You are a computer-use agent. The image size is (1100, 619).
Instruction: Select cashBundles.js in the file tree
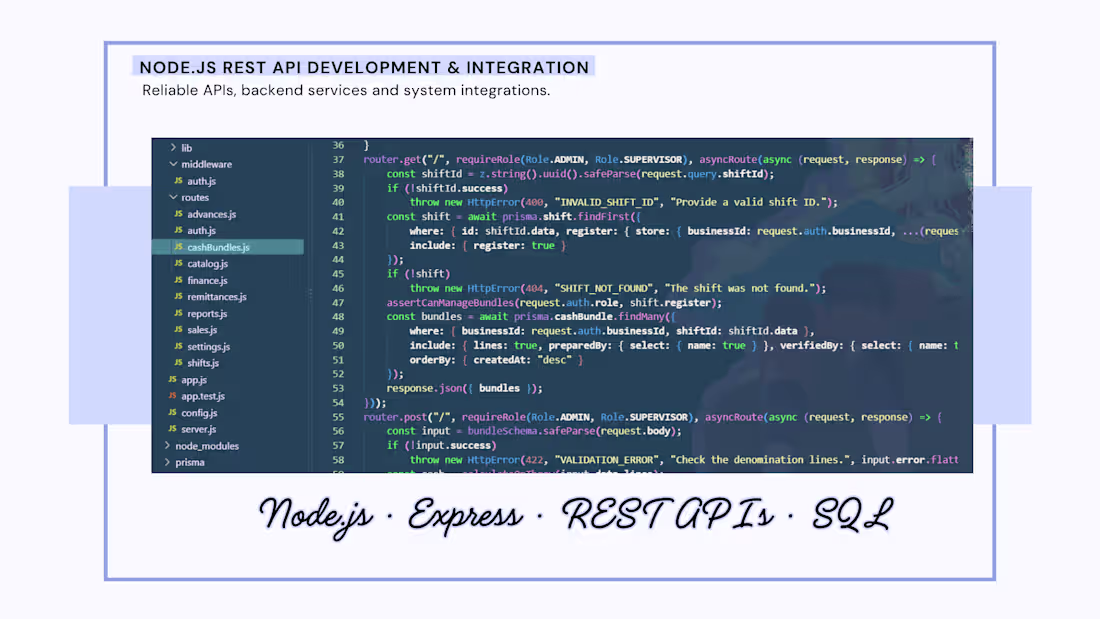(x=228, y=247)
